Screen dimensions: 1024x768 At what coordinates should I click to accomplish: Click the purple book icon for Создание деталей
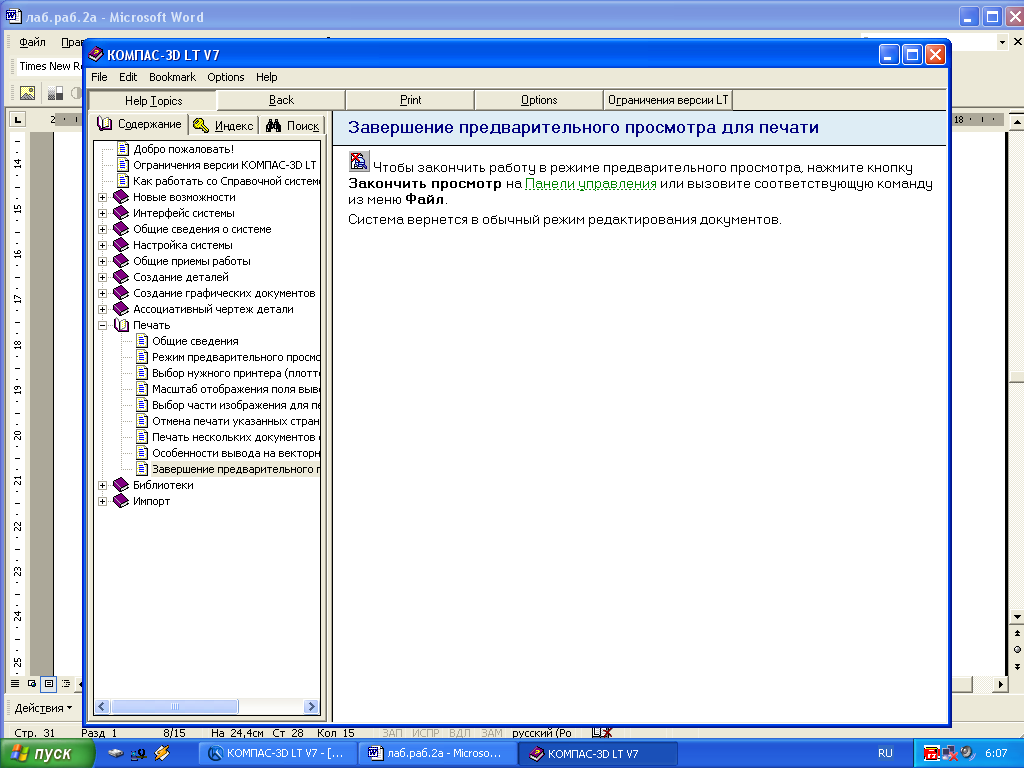[x=121, y=277]
